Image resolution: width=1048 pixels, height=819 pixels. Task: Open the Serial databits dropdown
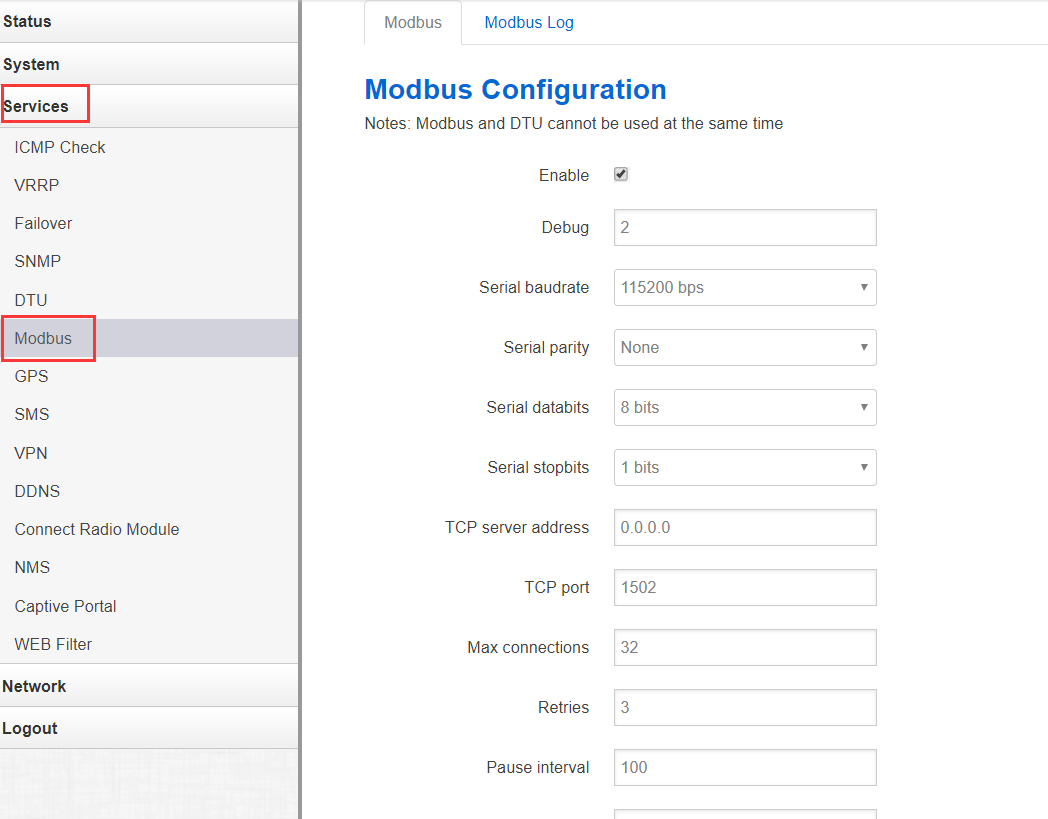pos(745,407)
